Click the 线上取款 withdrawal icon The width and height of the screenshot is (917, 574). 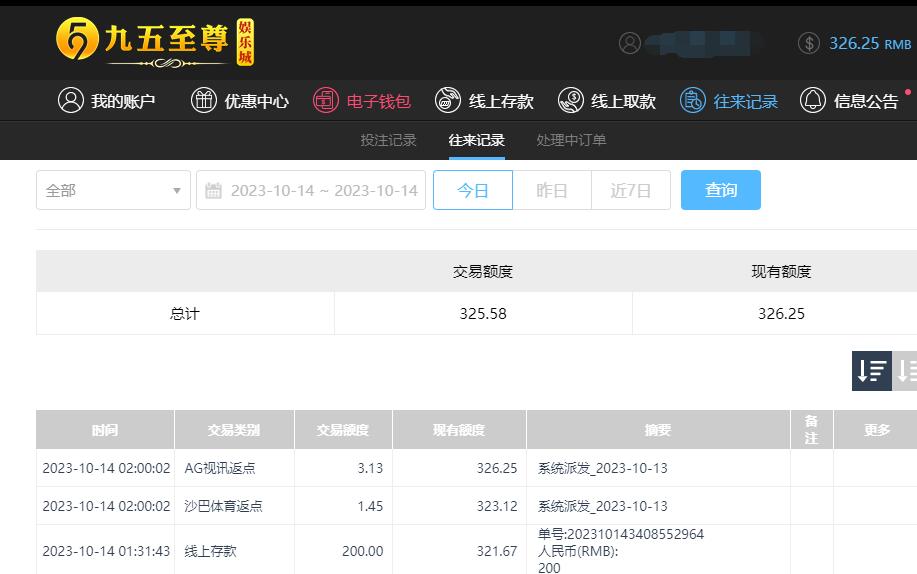(571, 100)
